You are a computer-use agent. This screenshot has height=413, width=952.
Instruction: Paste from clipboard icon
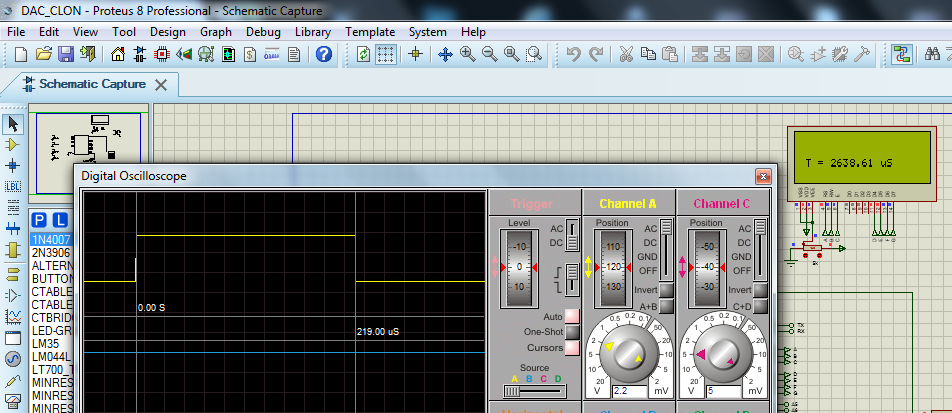pos(669,55)
